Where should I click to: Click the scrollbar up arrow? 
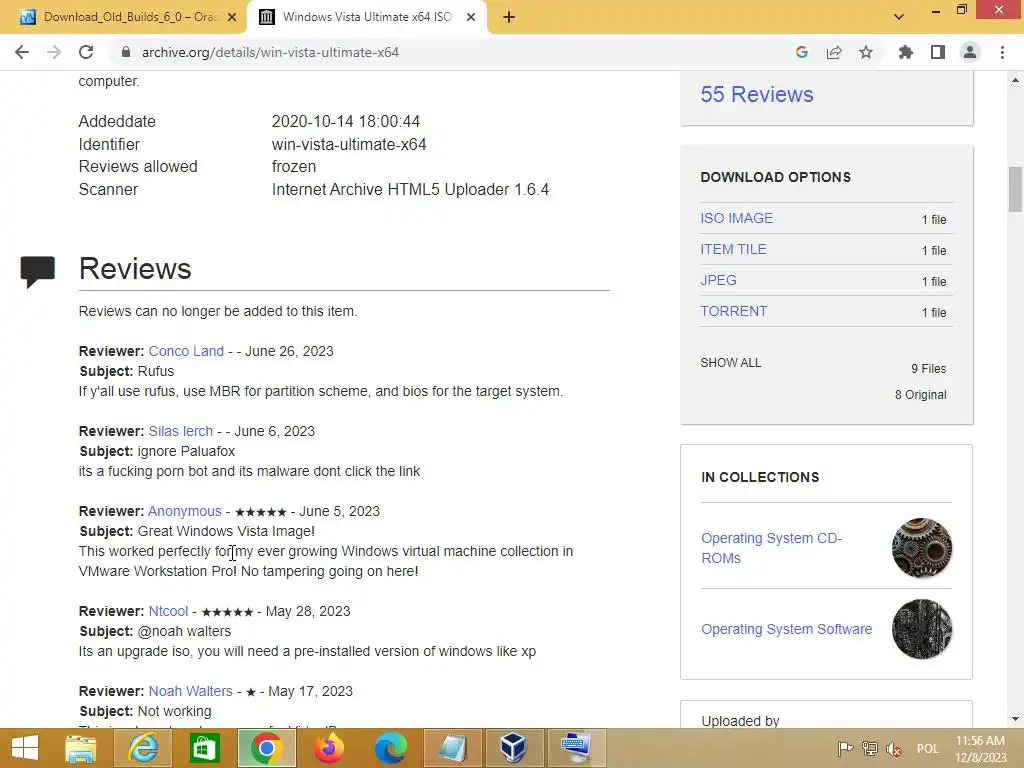1015,80
